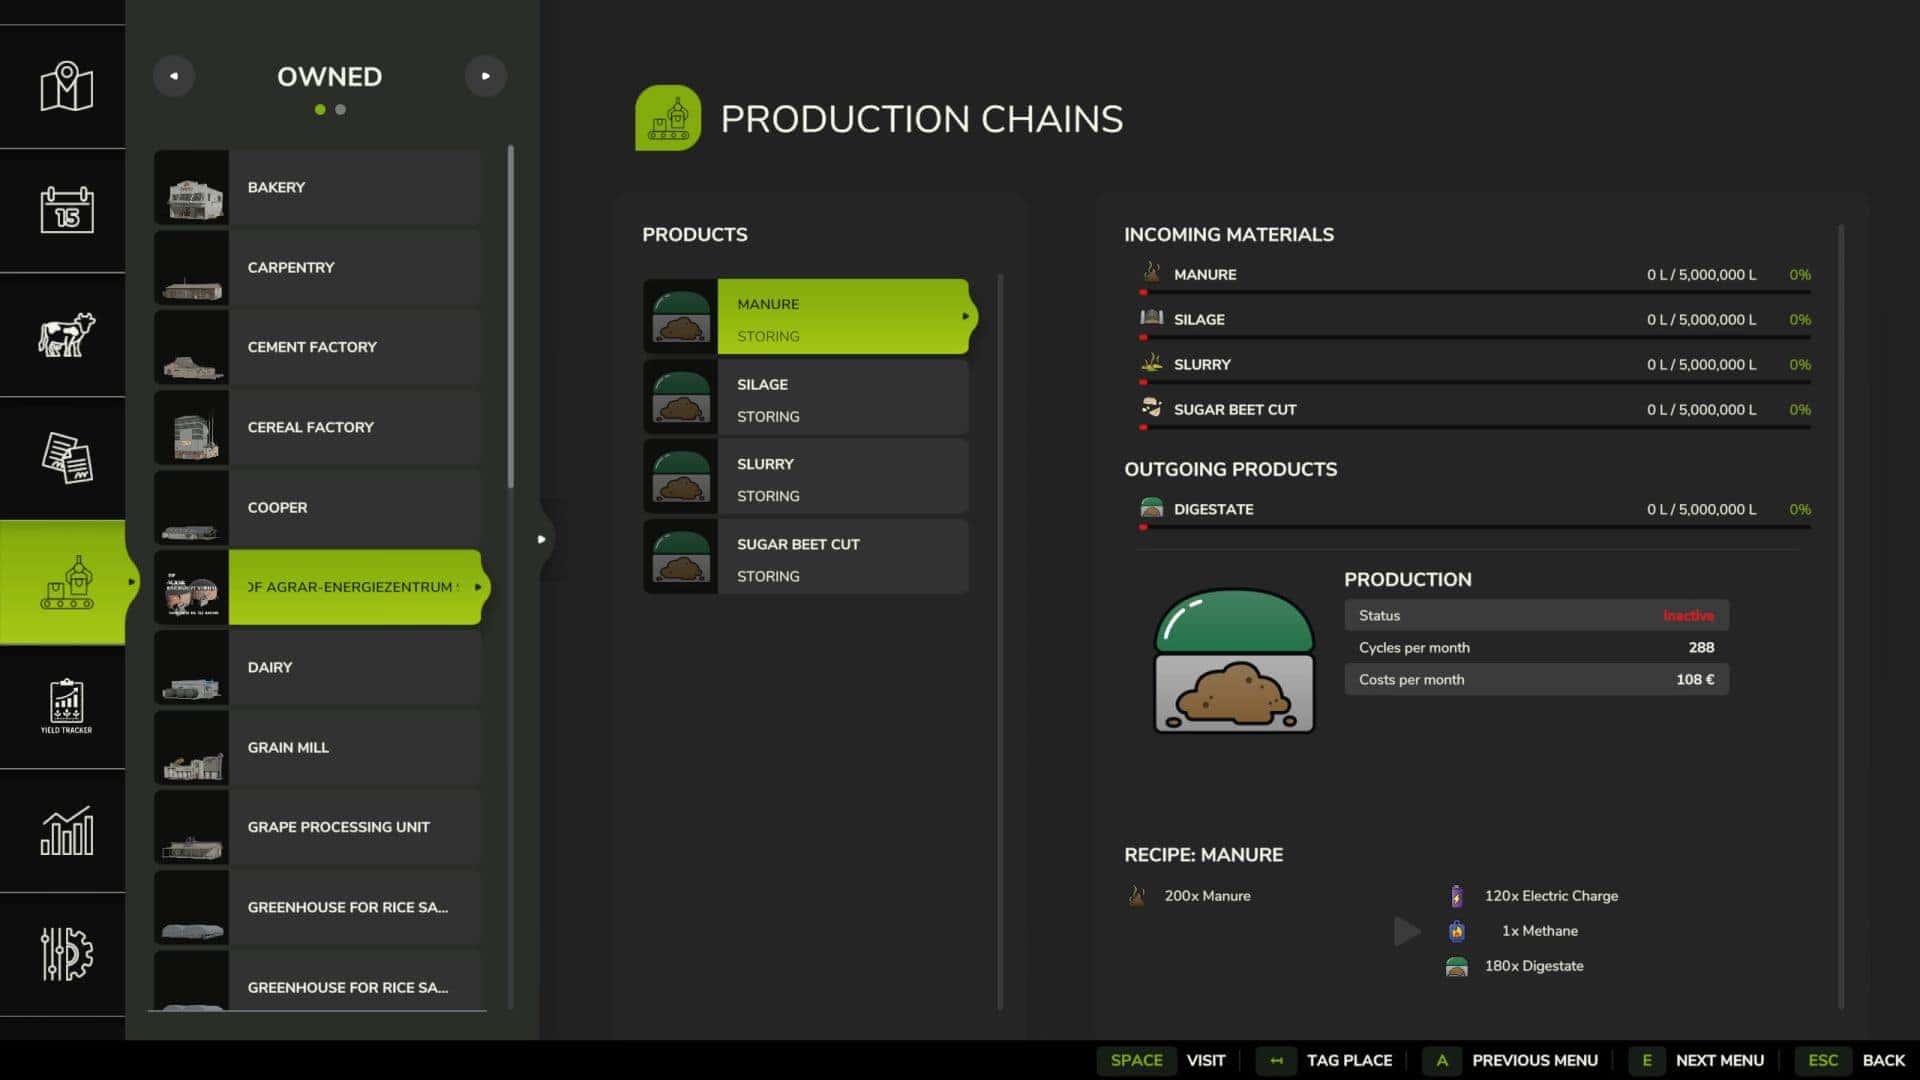This screenshot has width=1920, height=1080.
Task: Go to previous owned category with left arrow
Action: point(174,76)
